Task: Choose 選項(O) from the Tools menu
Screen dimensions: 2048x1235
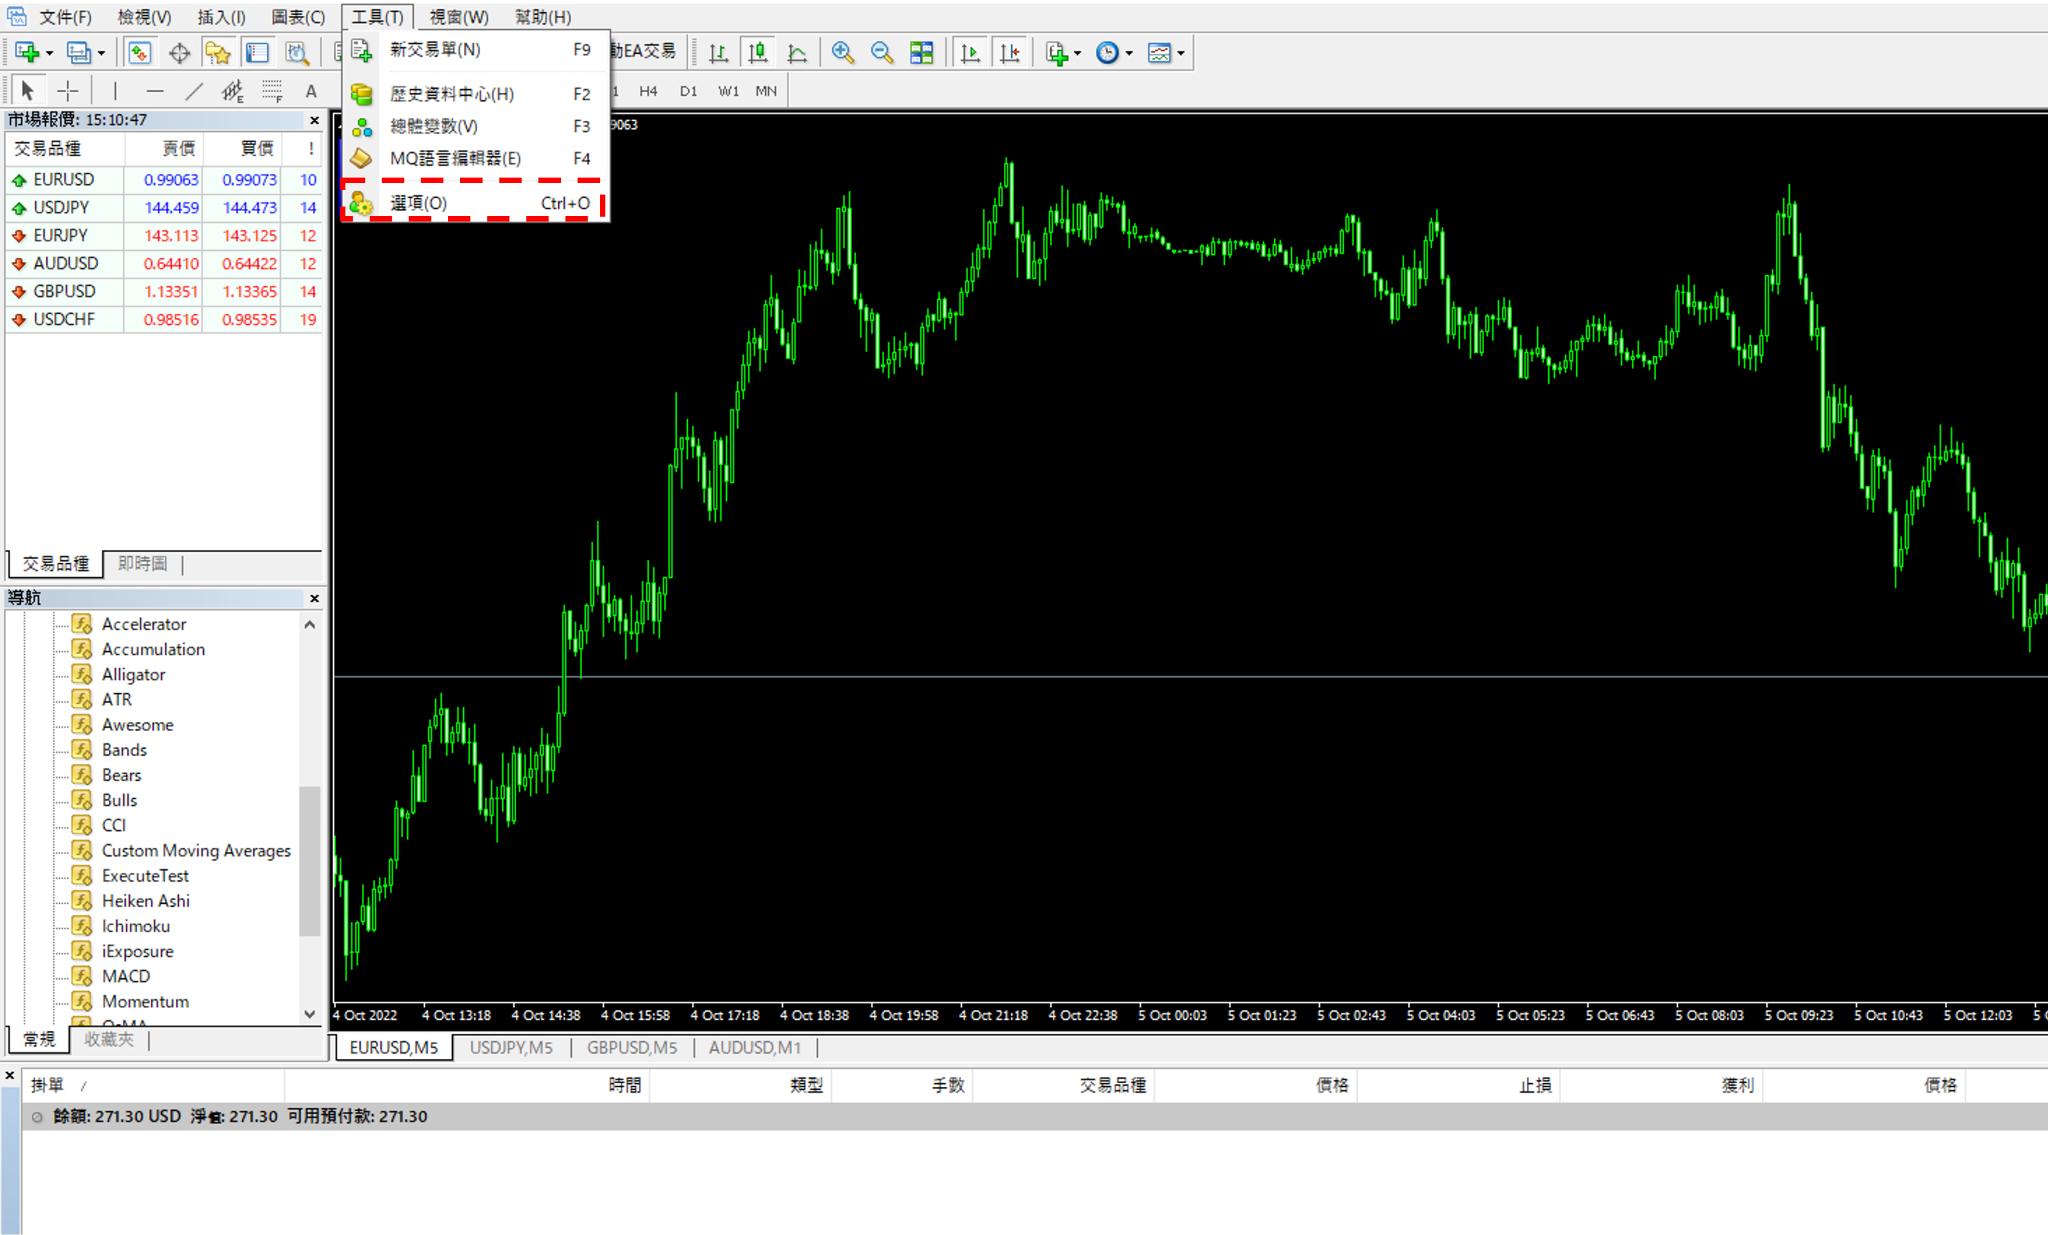Action: pos(475,203)
